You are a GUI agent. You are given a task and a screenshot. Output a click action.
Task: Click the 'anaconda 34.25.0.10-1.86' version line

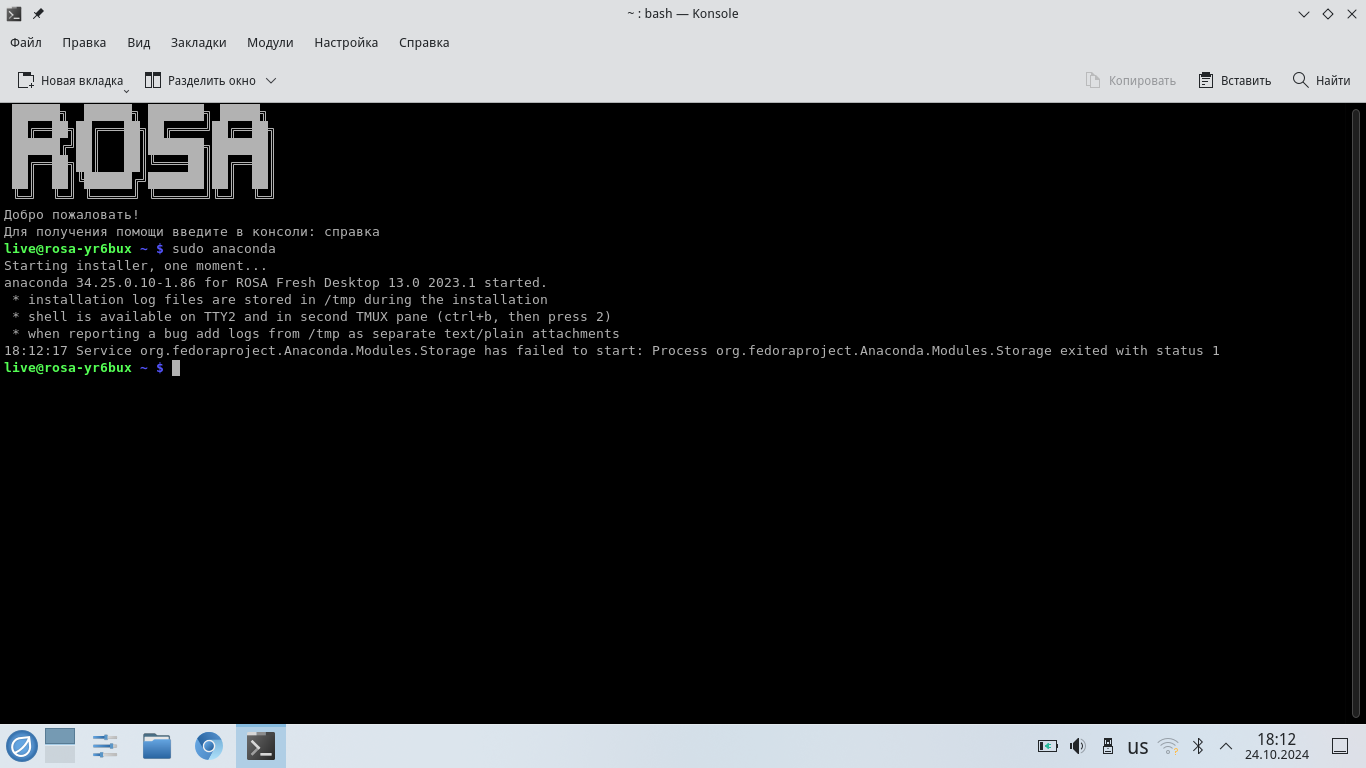click(276, 283)
